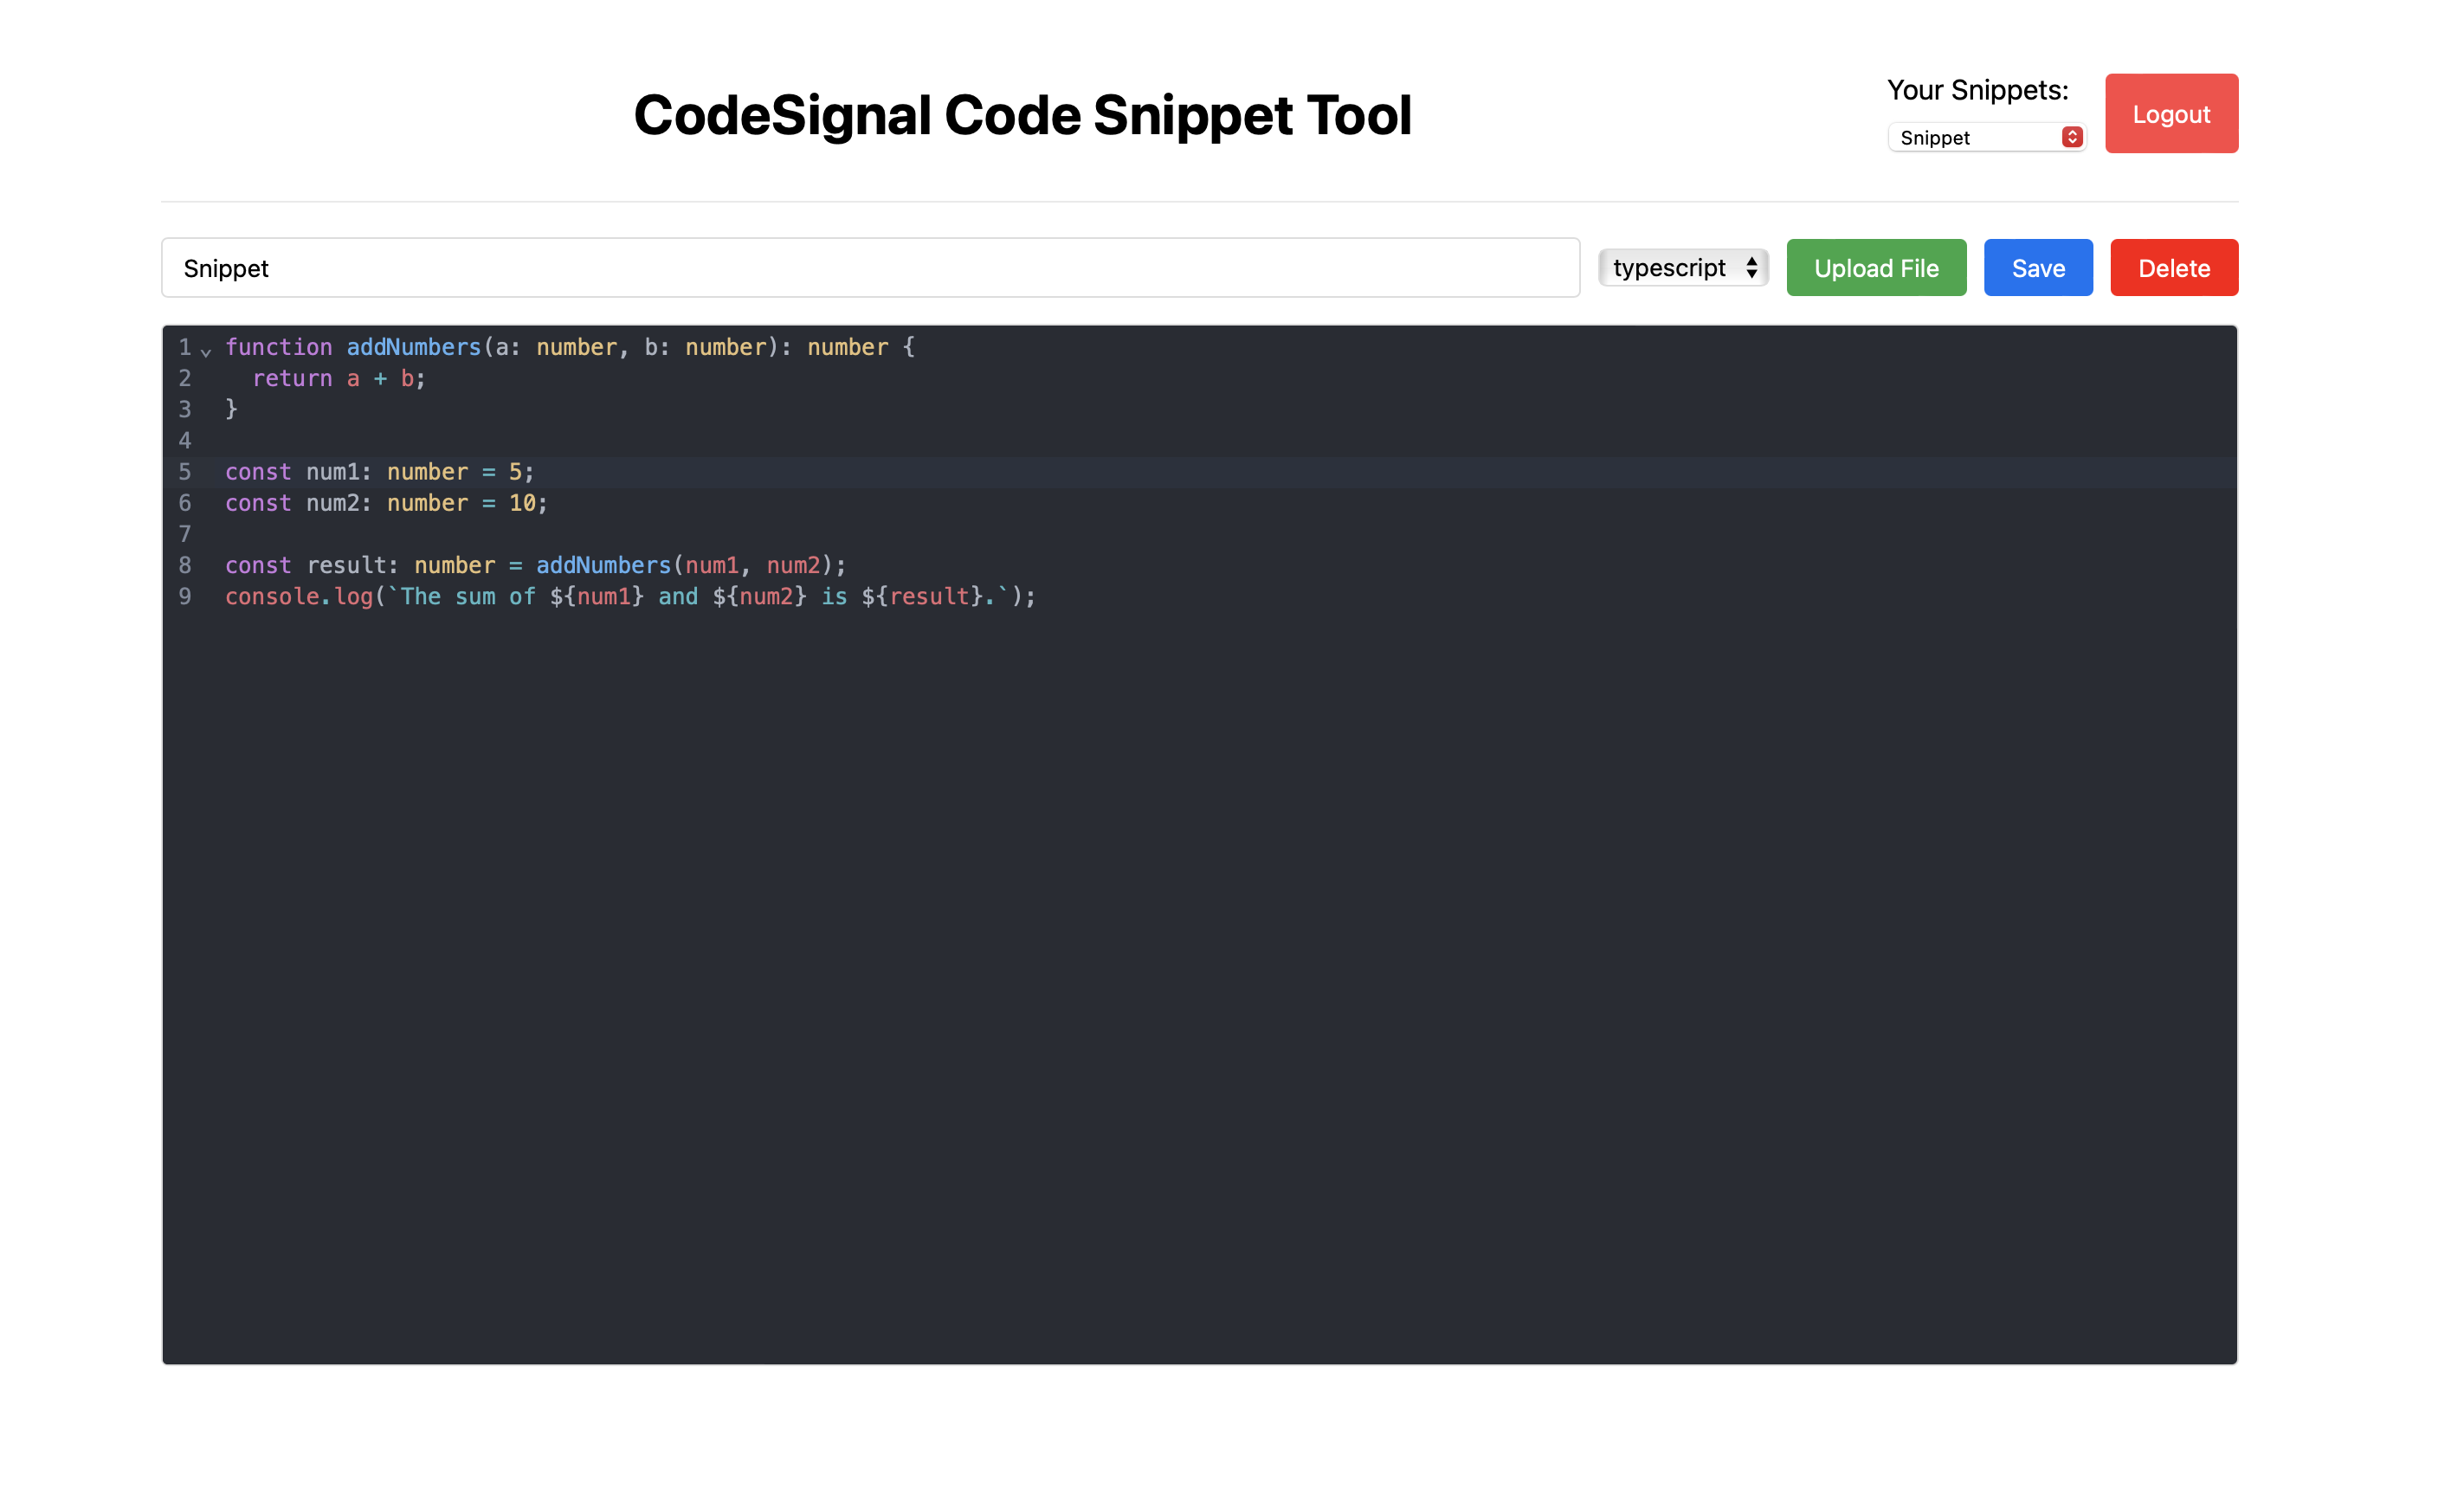Click the 'return a + b;' line
The height and width of the screenshot is (1496, 2464).
pyautogui.click(x=339, y=378)
